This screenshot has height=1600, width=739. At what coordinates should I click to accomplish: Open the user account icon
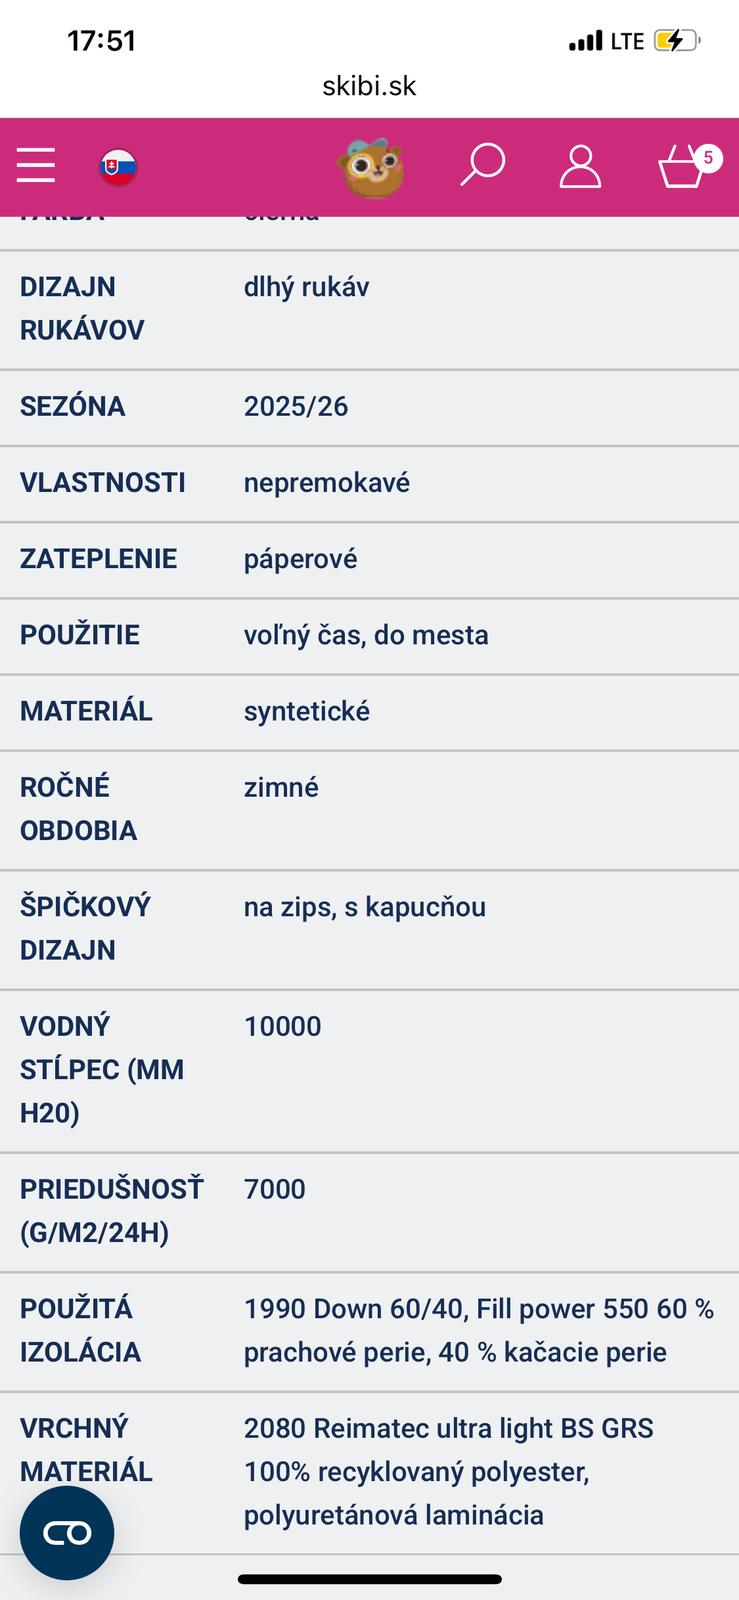580,166
